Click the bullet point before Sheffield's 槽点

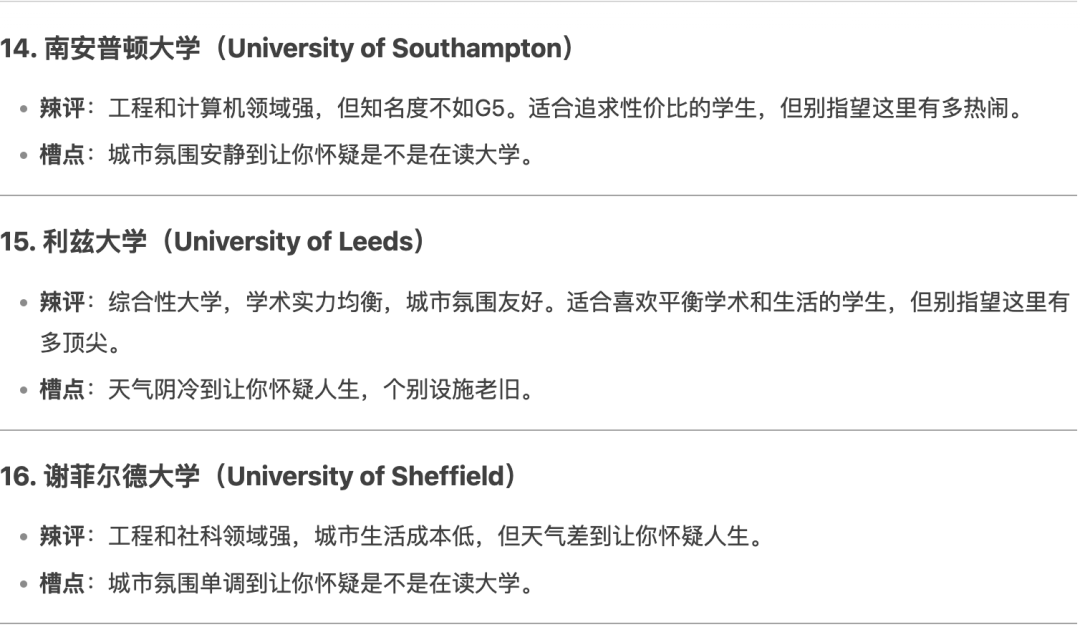point(24,584)
